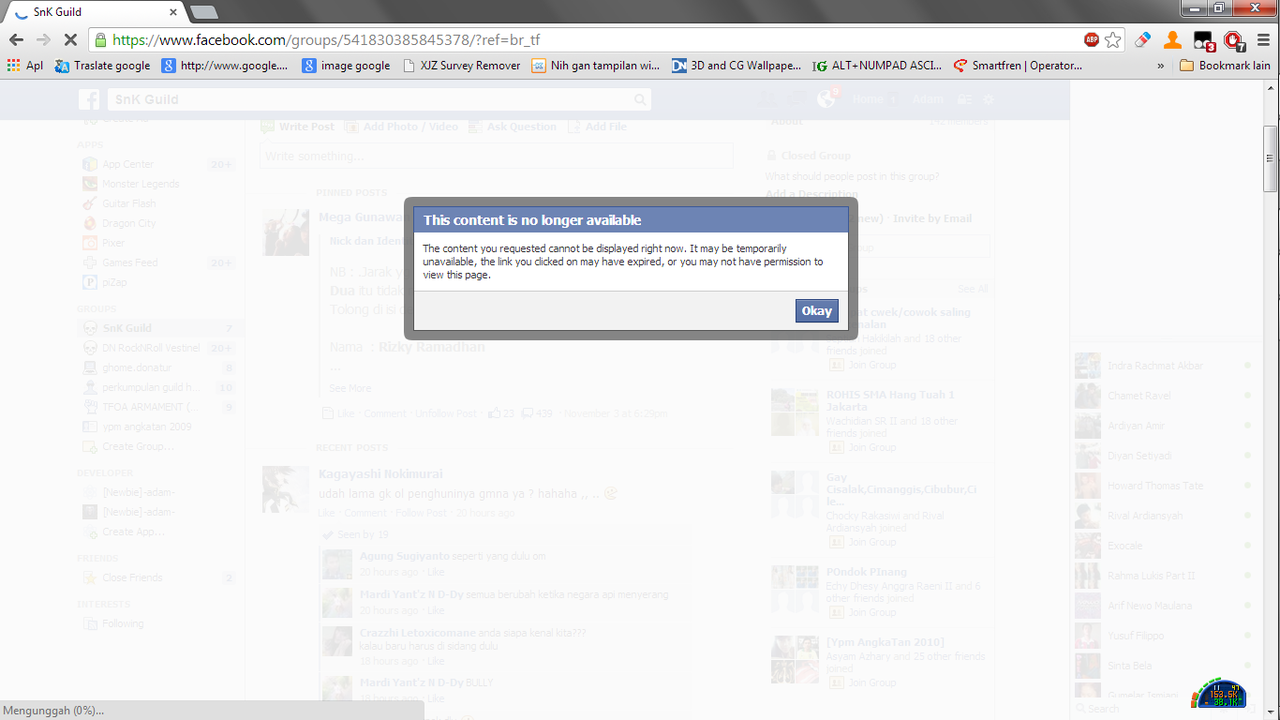Open the red hand blocker extension icon
The width and height of the screenshot is (1280, 720).
pos(1234,40)
